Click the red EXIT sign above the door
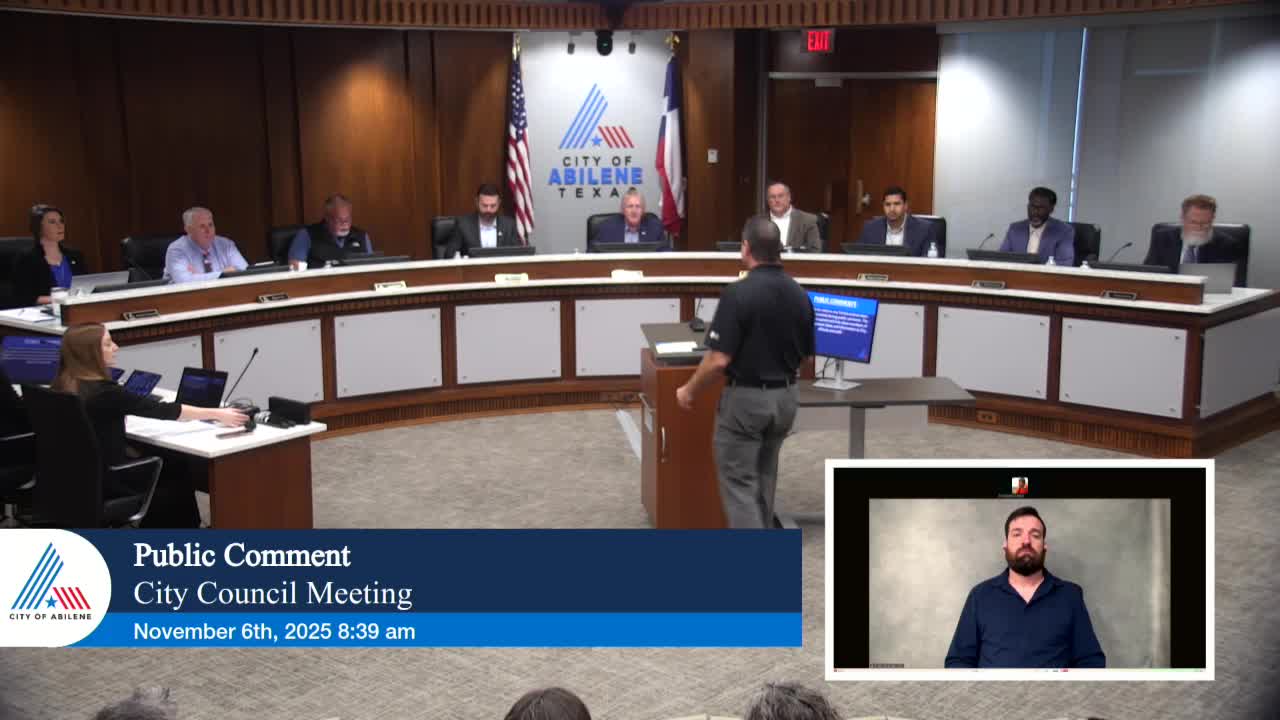Viewport: 1280px width, 720px height. point(819,41)
